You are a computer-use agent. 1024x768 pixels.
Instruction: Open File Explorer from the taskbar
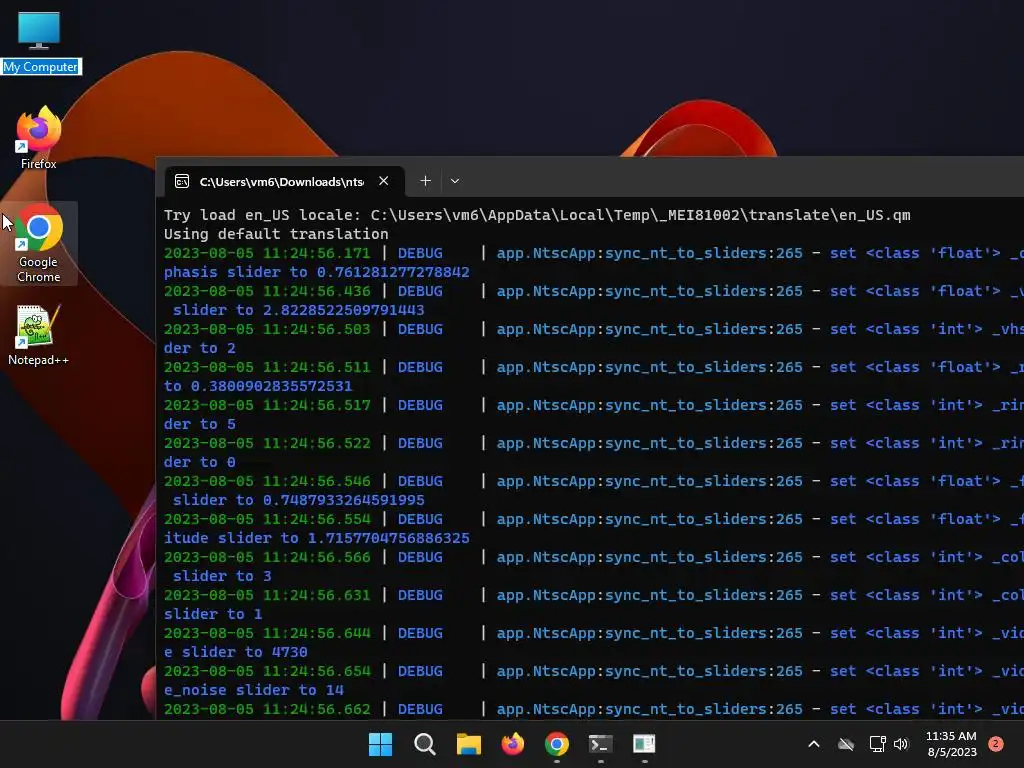[x=468, y=744]
